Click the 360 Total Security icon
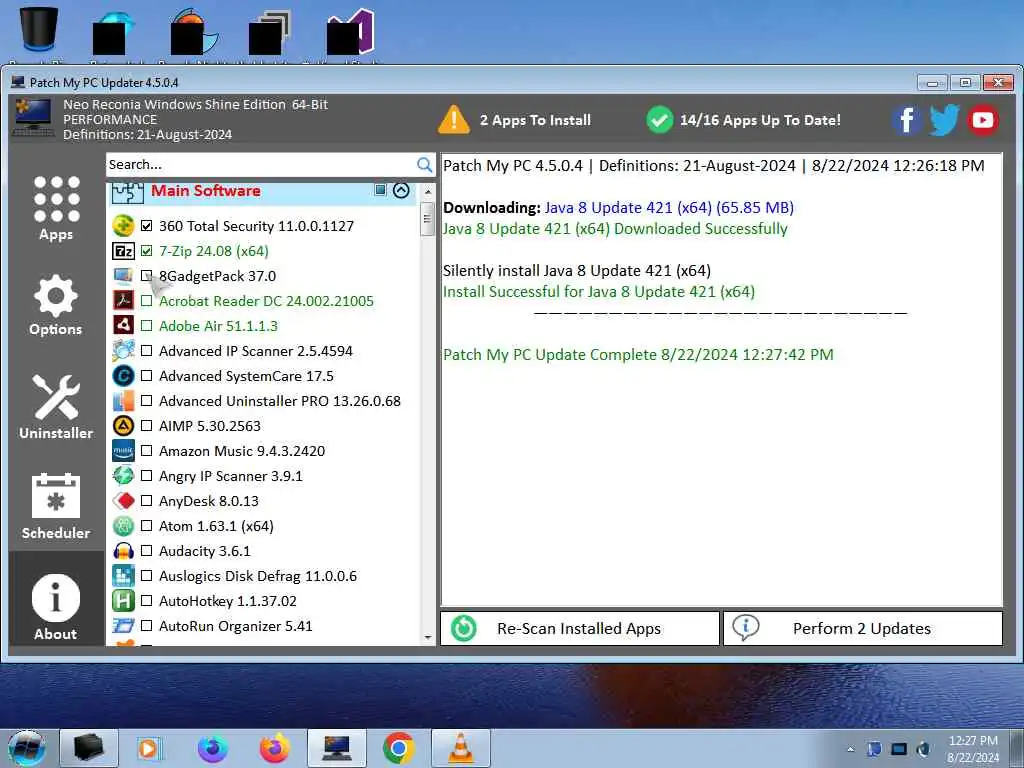The height and width of the screenshot is (768, 1024). pos(123,226)
